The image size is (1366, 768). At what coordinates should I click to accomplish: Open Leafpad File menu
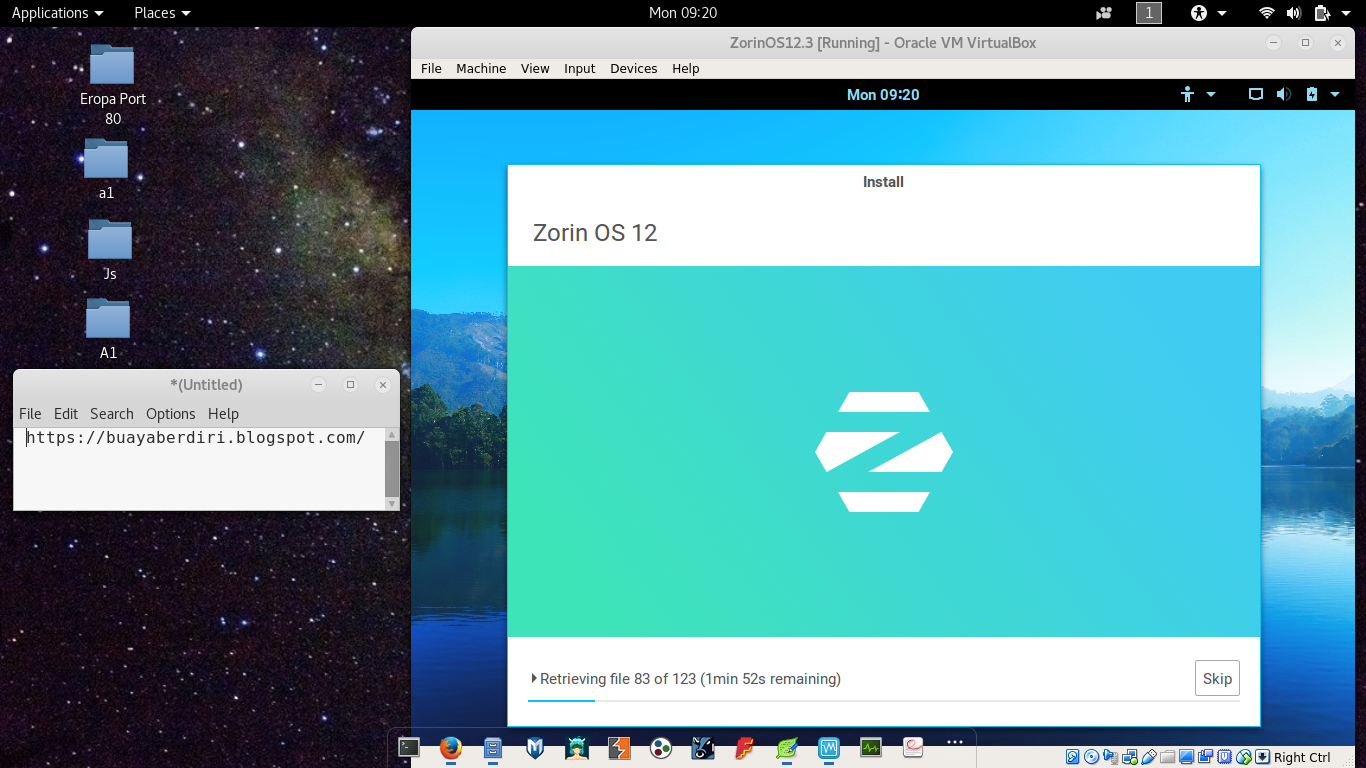(x=30, y=413)
